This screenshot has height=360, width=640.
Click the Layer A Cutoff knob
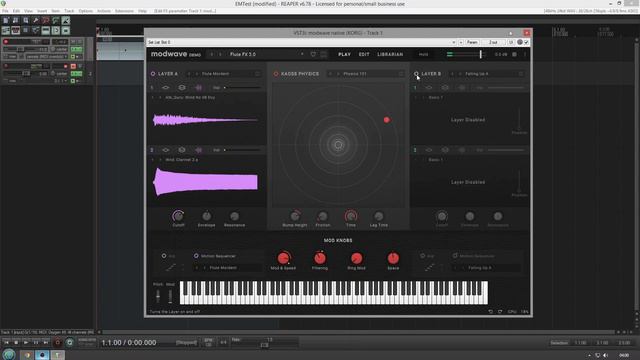click(178, 216)
